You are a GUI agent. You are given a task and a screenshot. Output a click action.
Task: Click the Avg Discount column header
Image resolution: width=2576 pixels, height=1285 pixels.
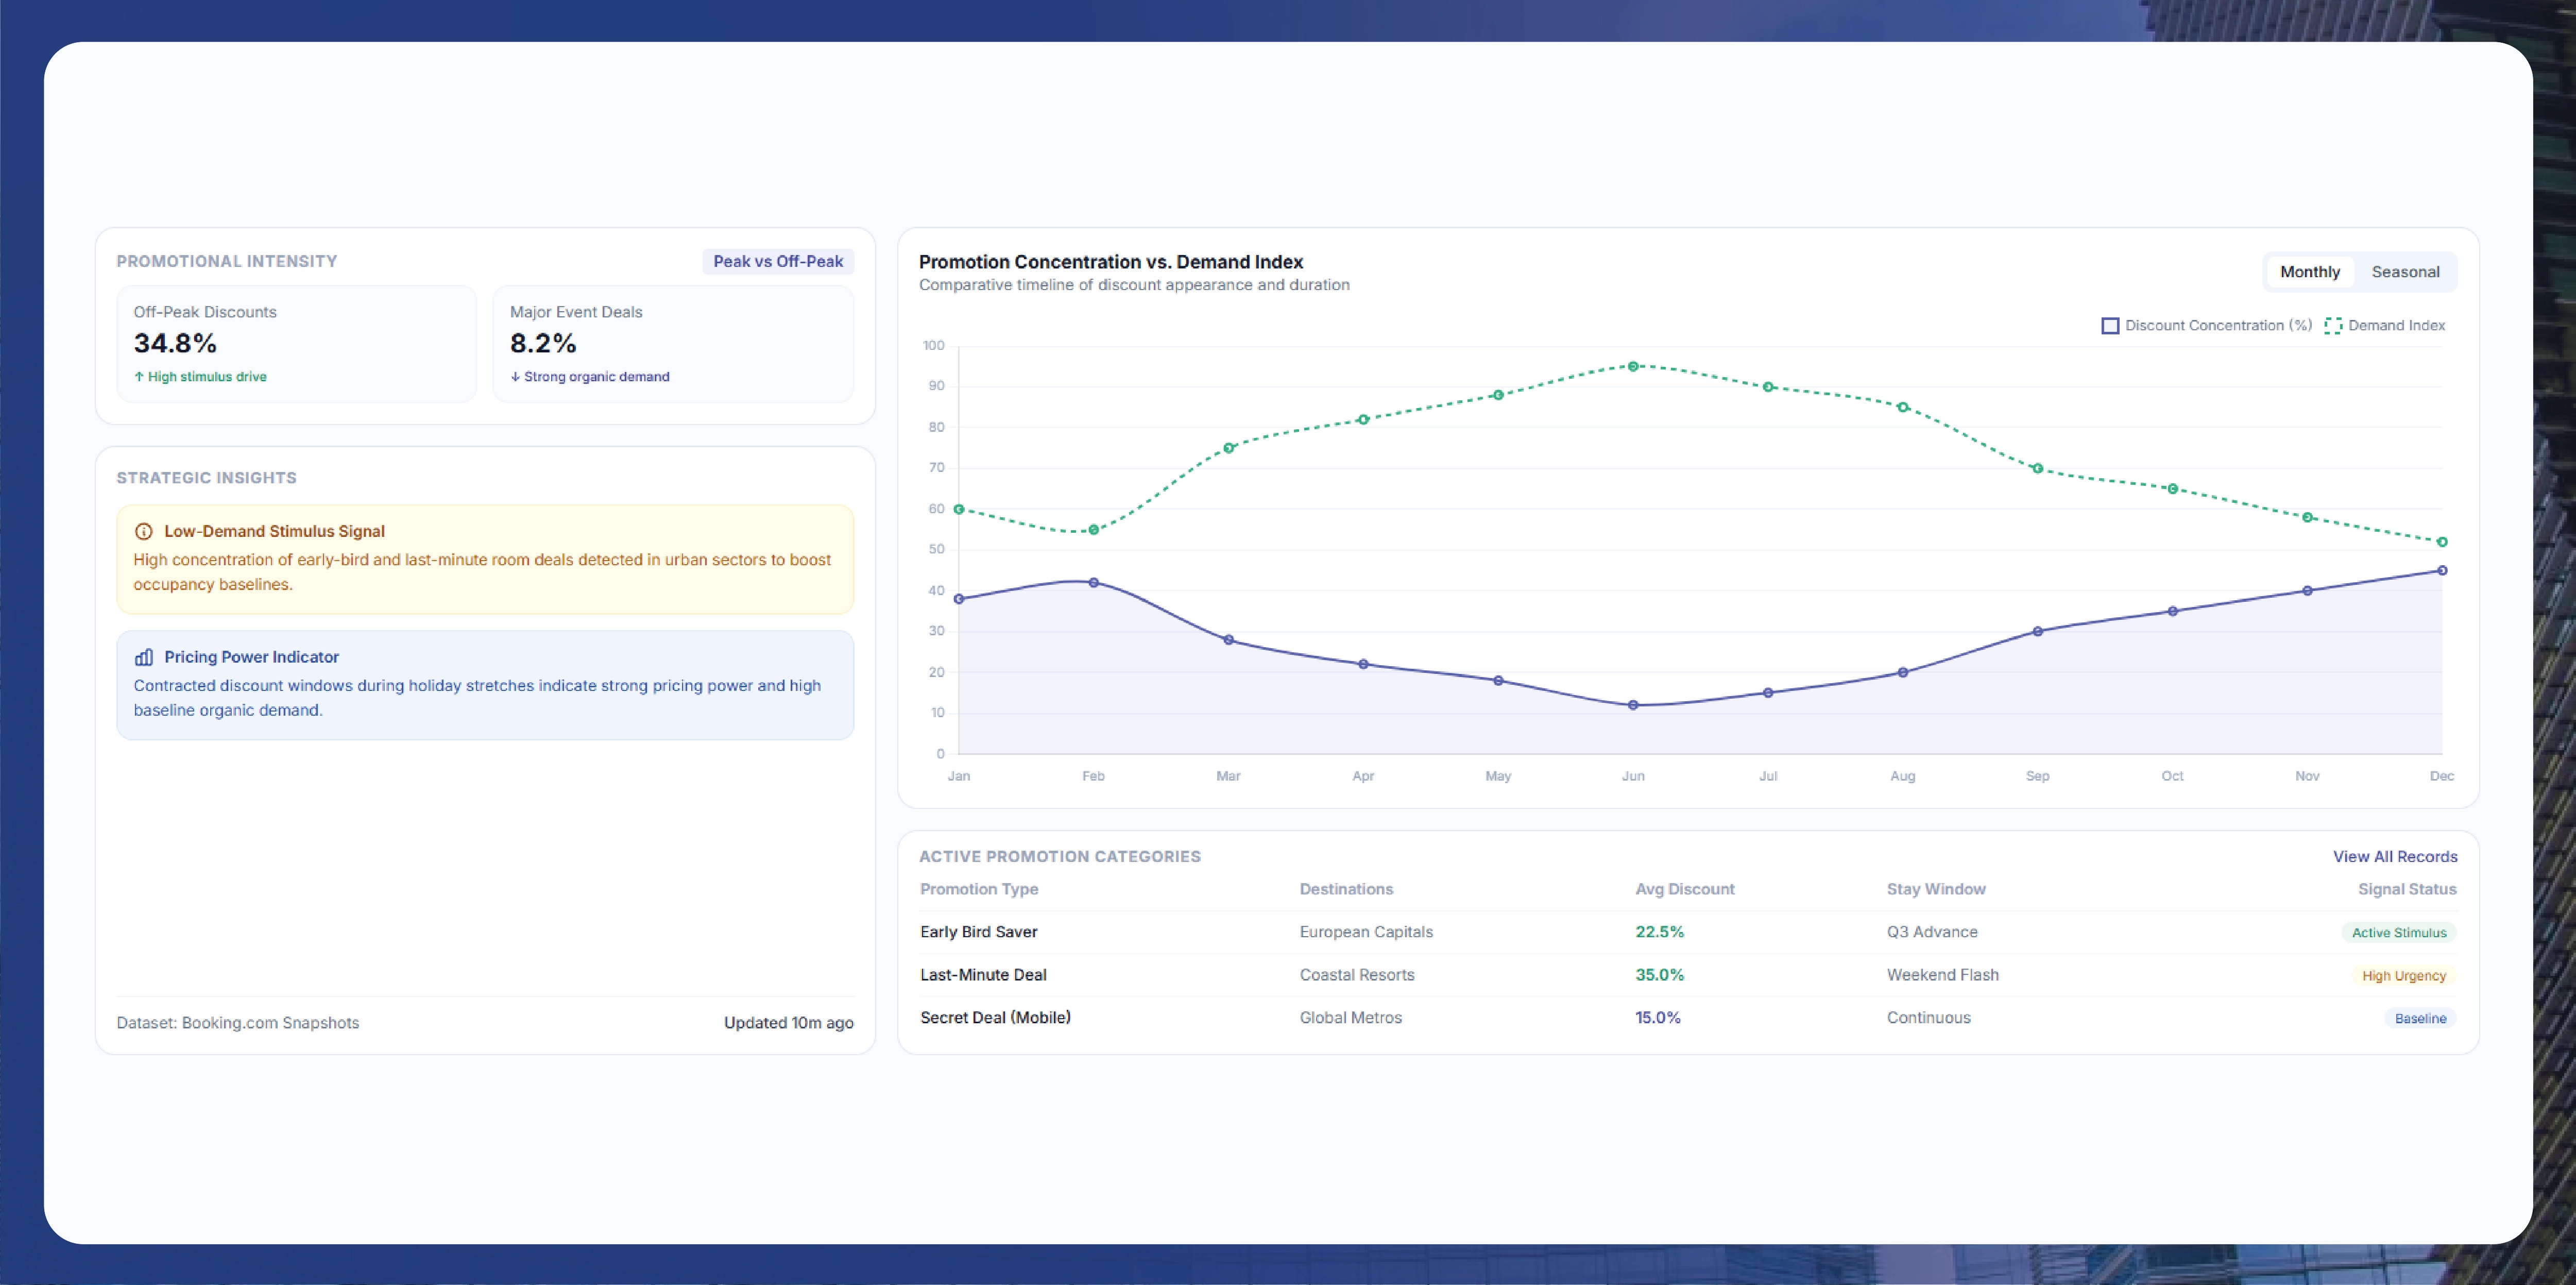[1685, 889]
